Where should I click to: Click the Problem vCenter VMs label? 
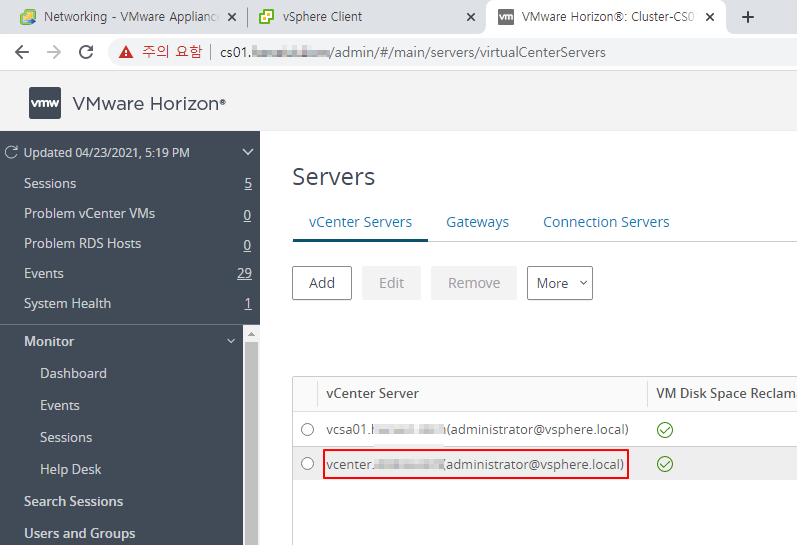(89, 214)
